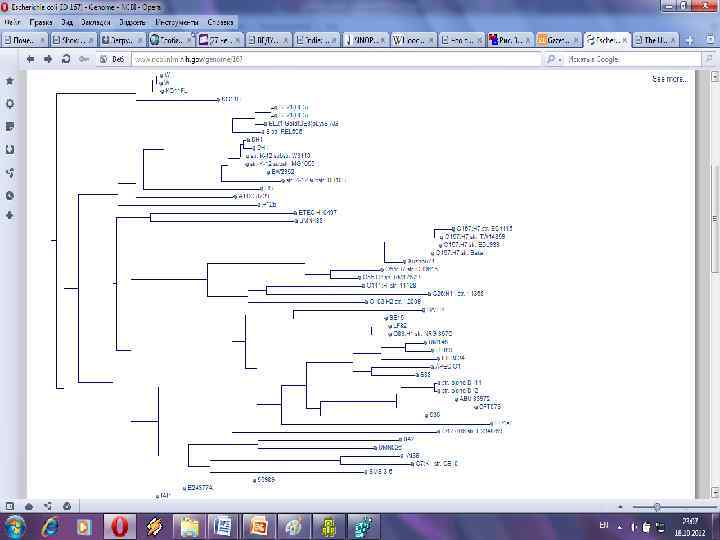Open the 'Инструменты' menu
The width and height of the screenshot is (720, 540).
[177, 22]
